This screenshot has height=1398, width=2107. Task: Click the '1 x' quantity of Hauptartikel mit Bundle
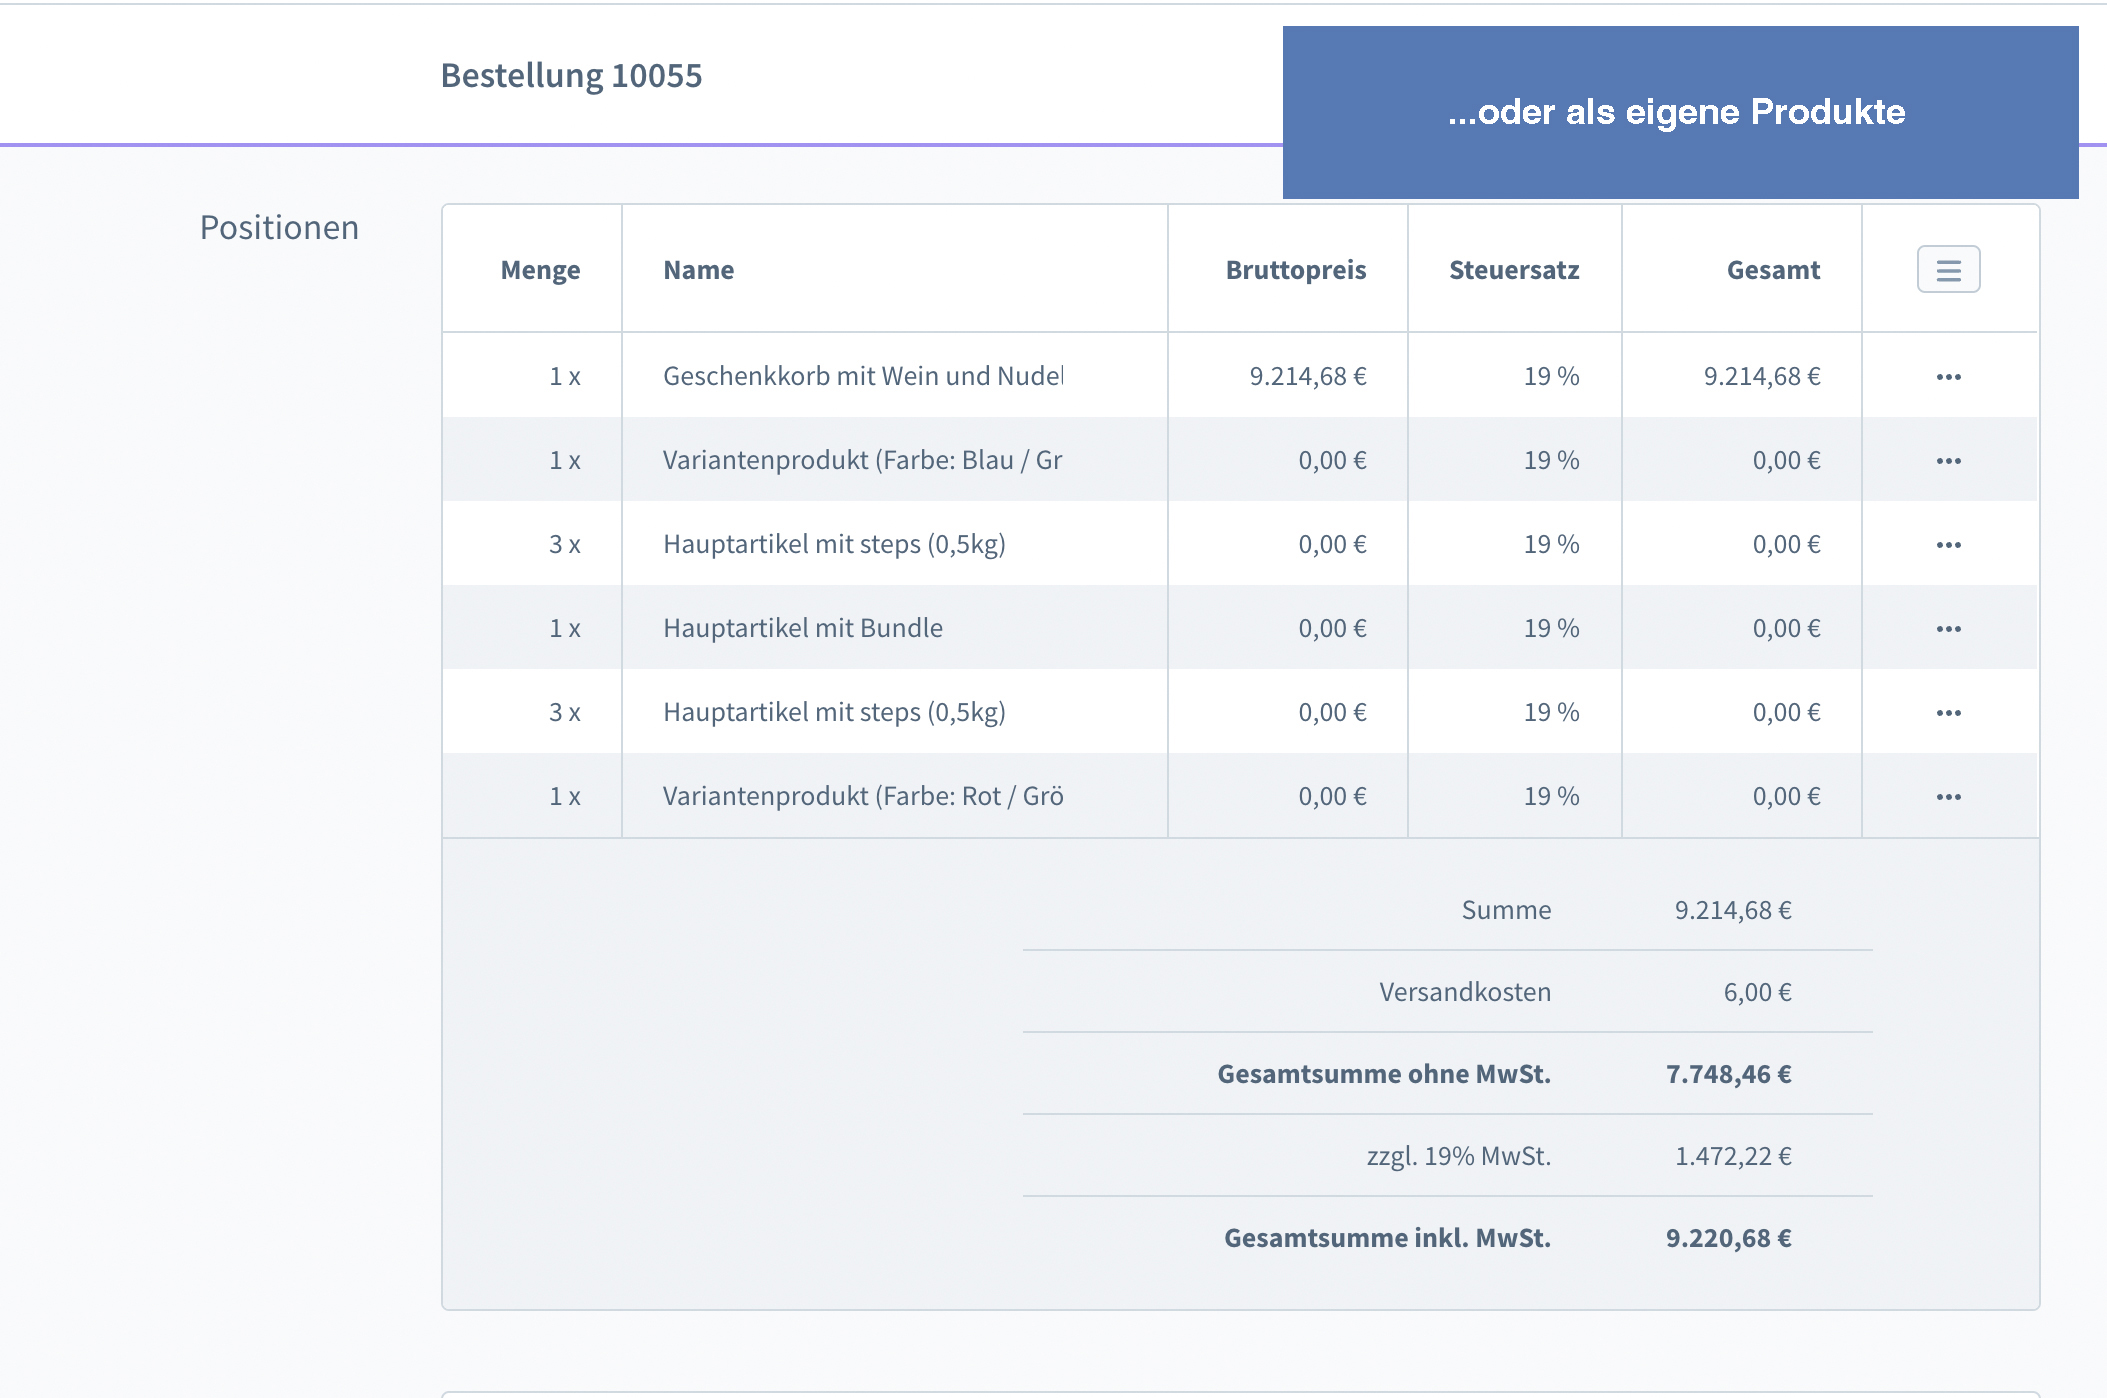(565, 628)
